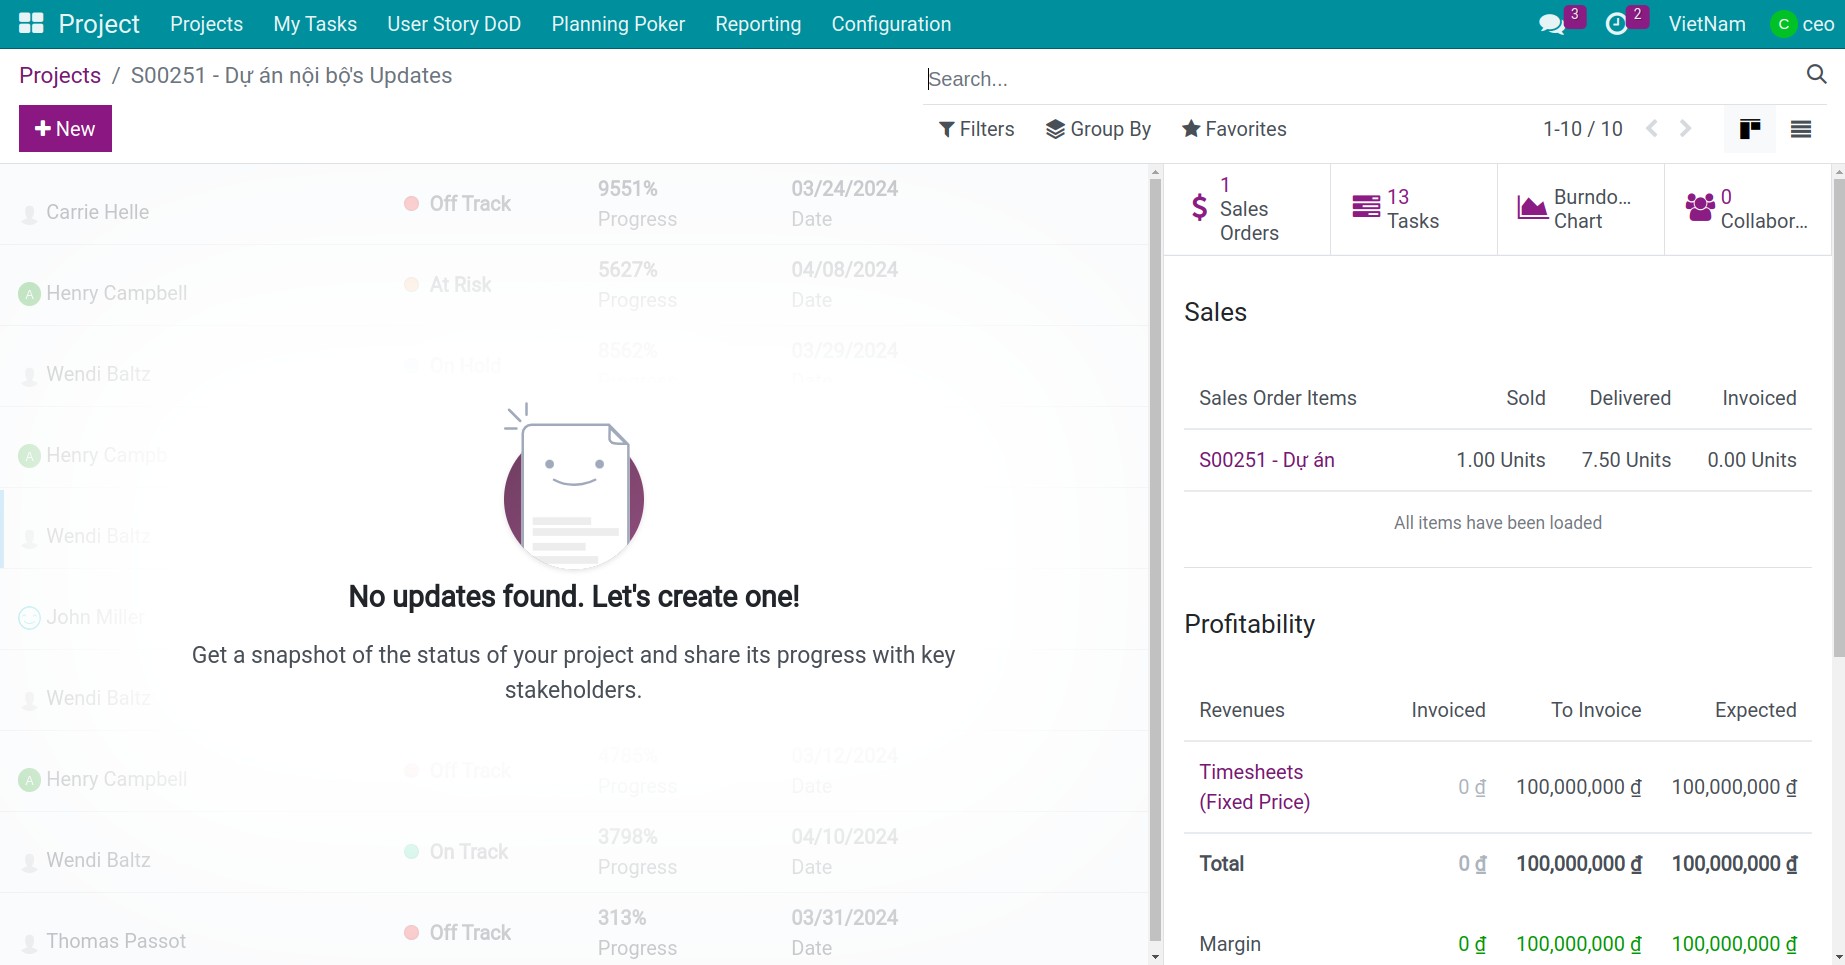Expand the Favorites dropdown
1845x965 pixels.
(x=1234, y=129)
